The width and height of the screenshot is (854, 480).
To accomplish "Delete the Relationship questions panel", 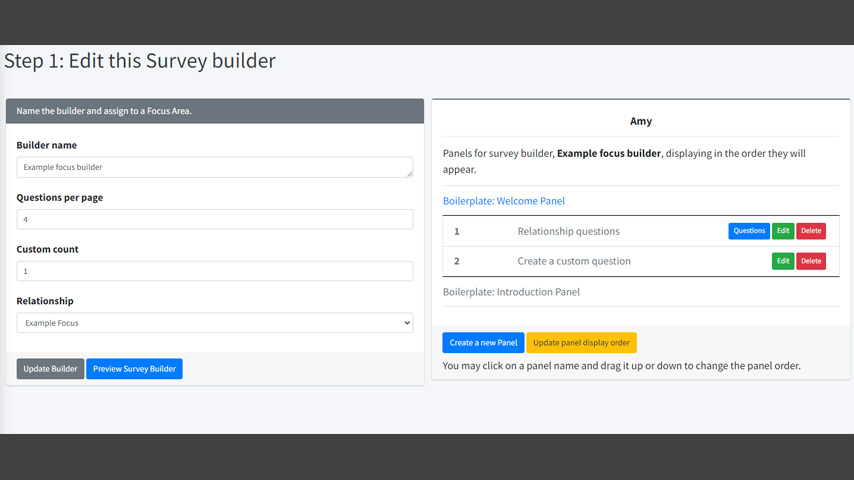I will tap(811, 231).
